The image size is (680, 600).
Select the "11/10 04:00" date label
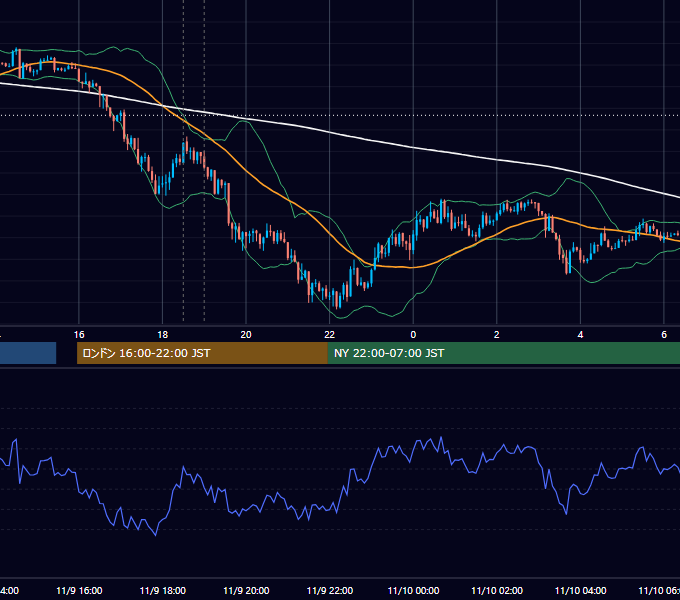(x=581, y=590)
